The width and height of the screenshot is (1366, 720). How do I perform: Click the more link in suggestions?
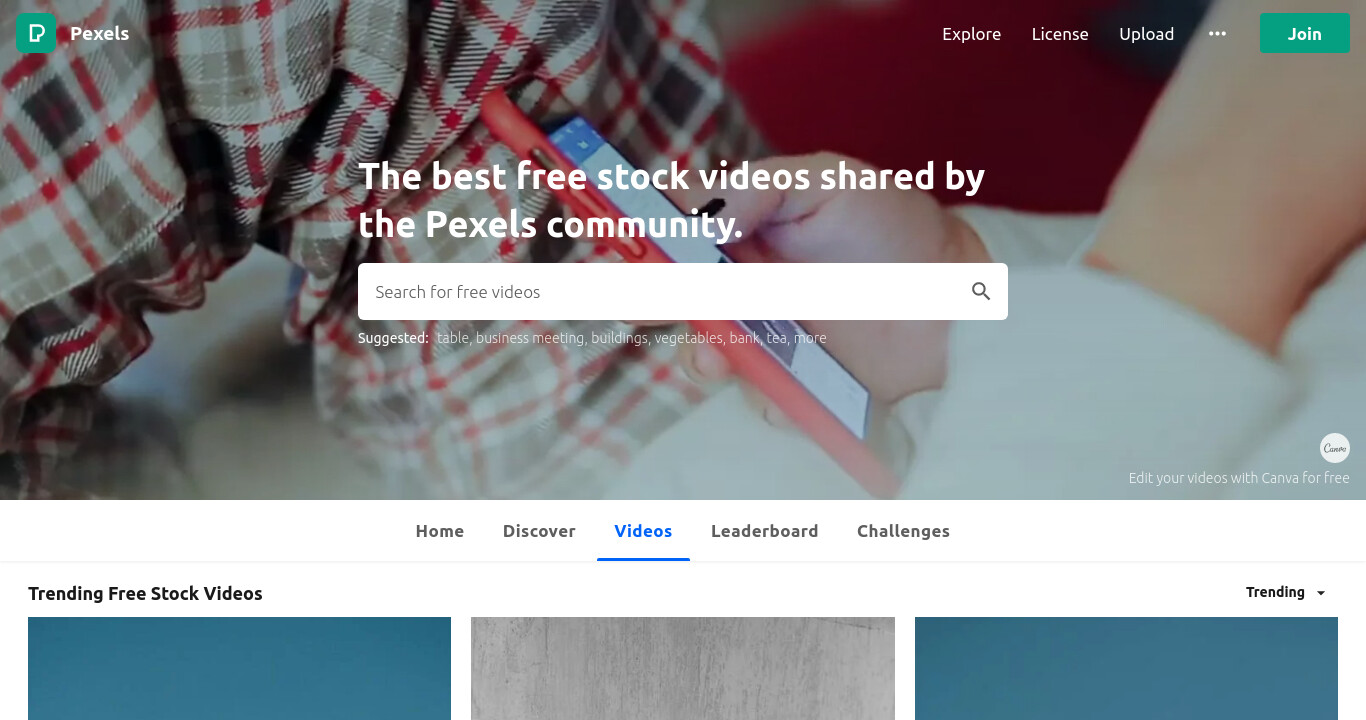[x=810, y=338]
